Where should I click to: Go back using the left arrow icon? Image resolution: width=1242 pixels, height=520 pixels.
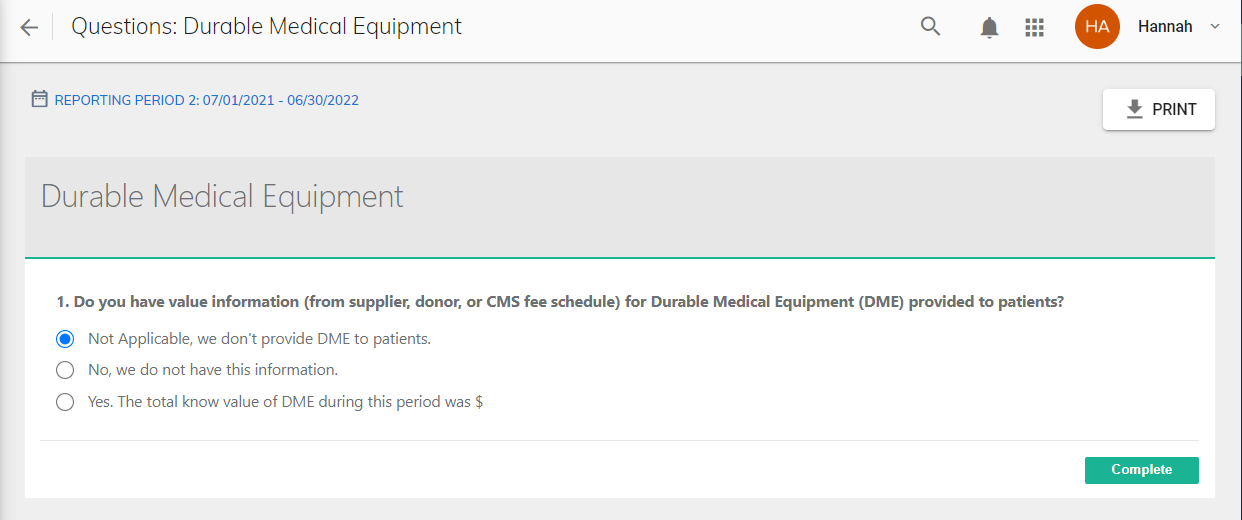pyautogui.click(x=29, y=27)
